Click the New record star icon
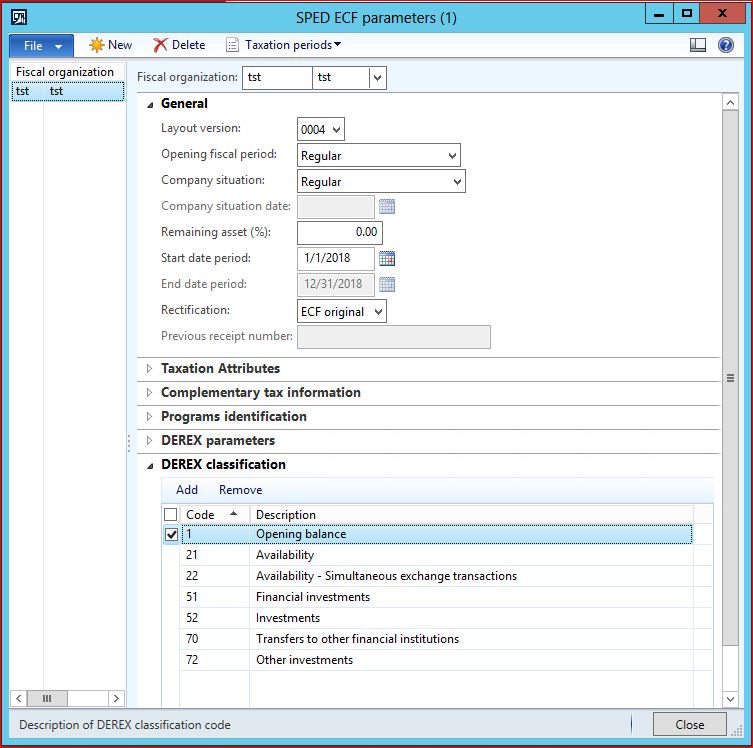 point(97,45)
